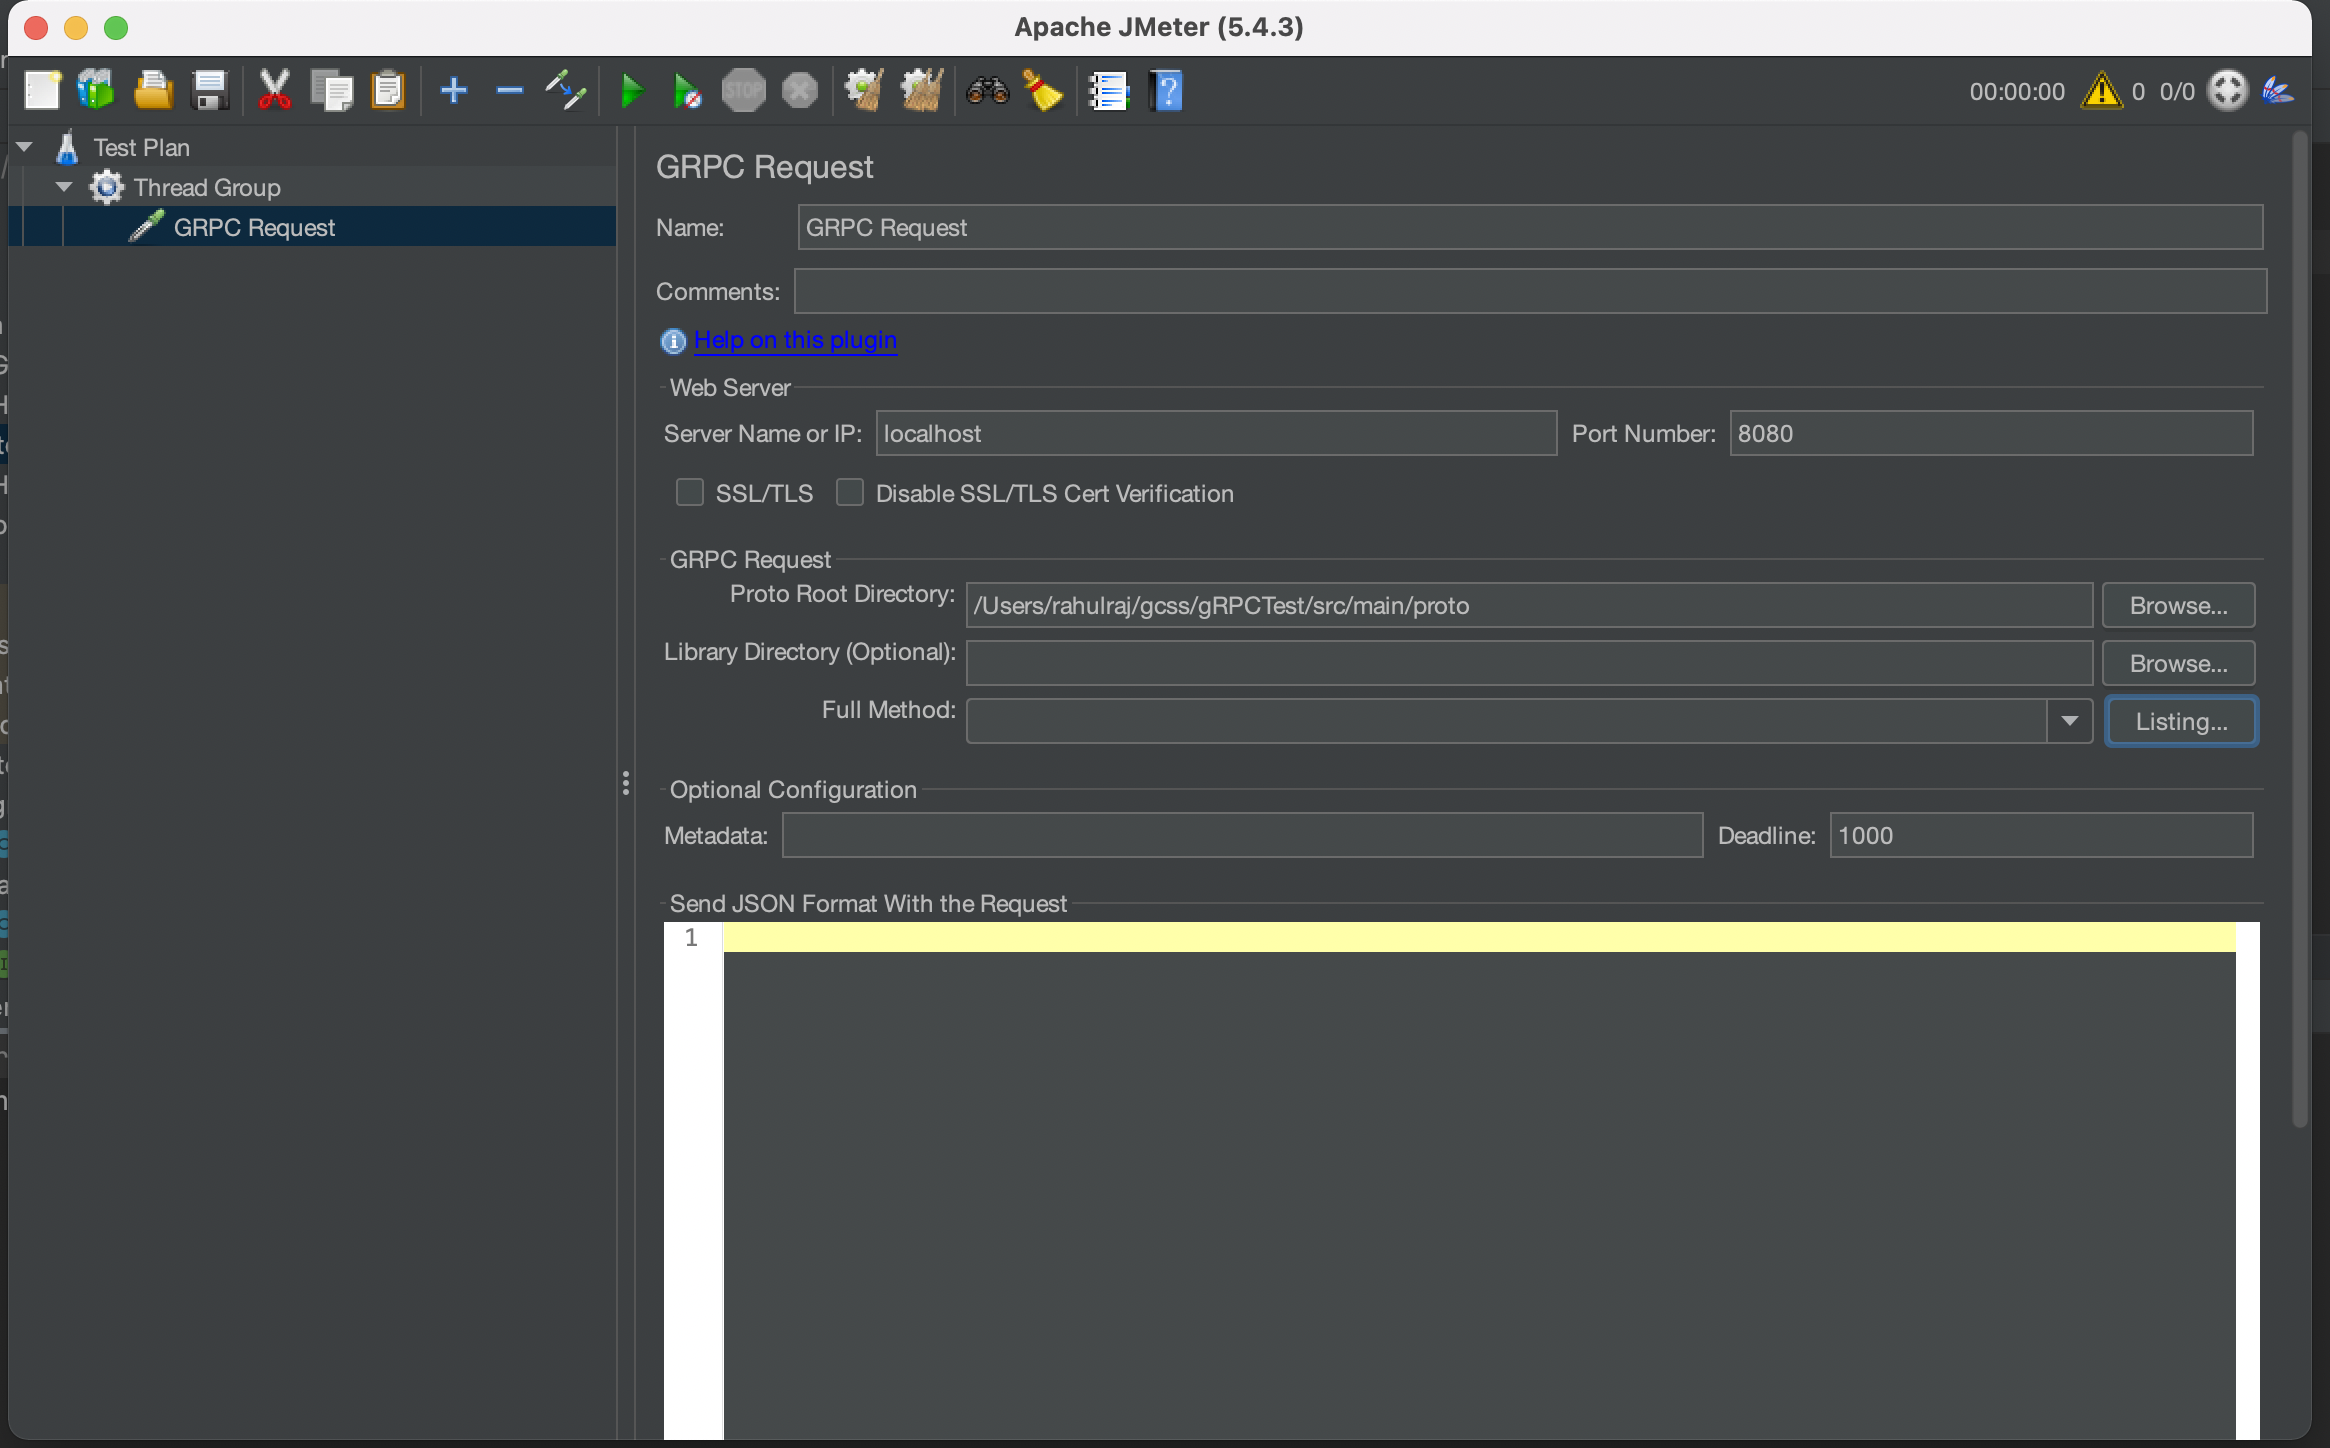Image resolution: width=2330 pixels, height=1448 pixels.
Task: Collapse the tree with the minus icon
Action: click(x=509, y=90)
